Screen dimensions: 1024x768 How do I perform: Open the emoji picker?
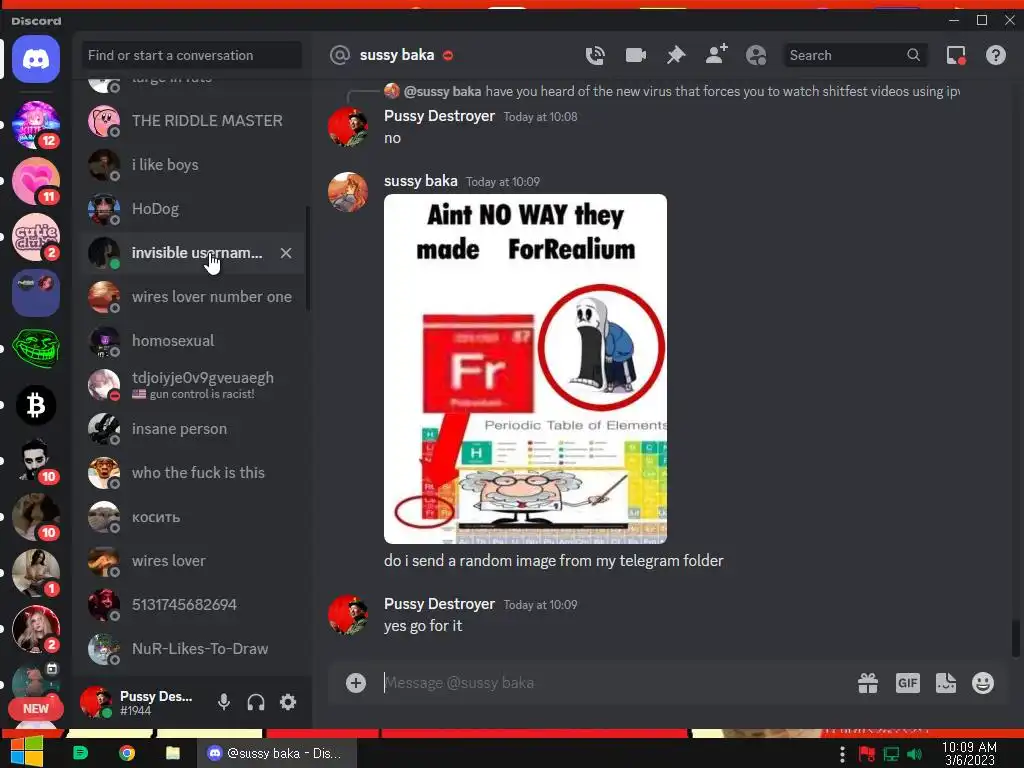point(983,683)
